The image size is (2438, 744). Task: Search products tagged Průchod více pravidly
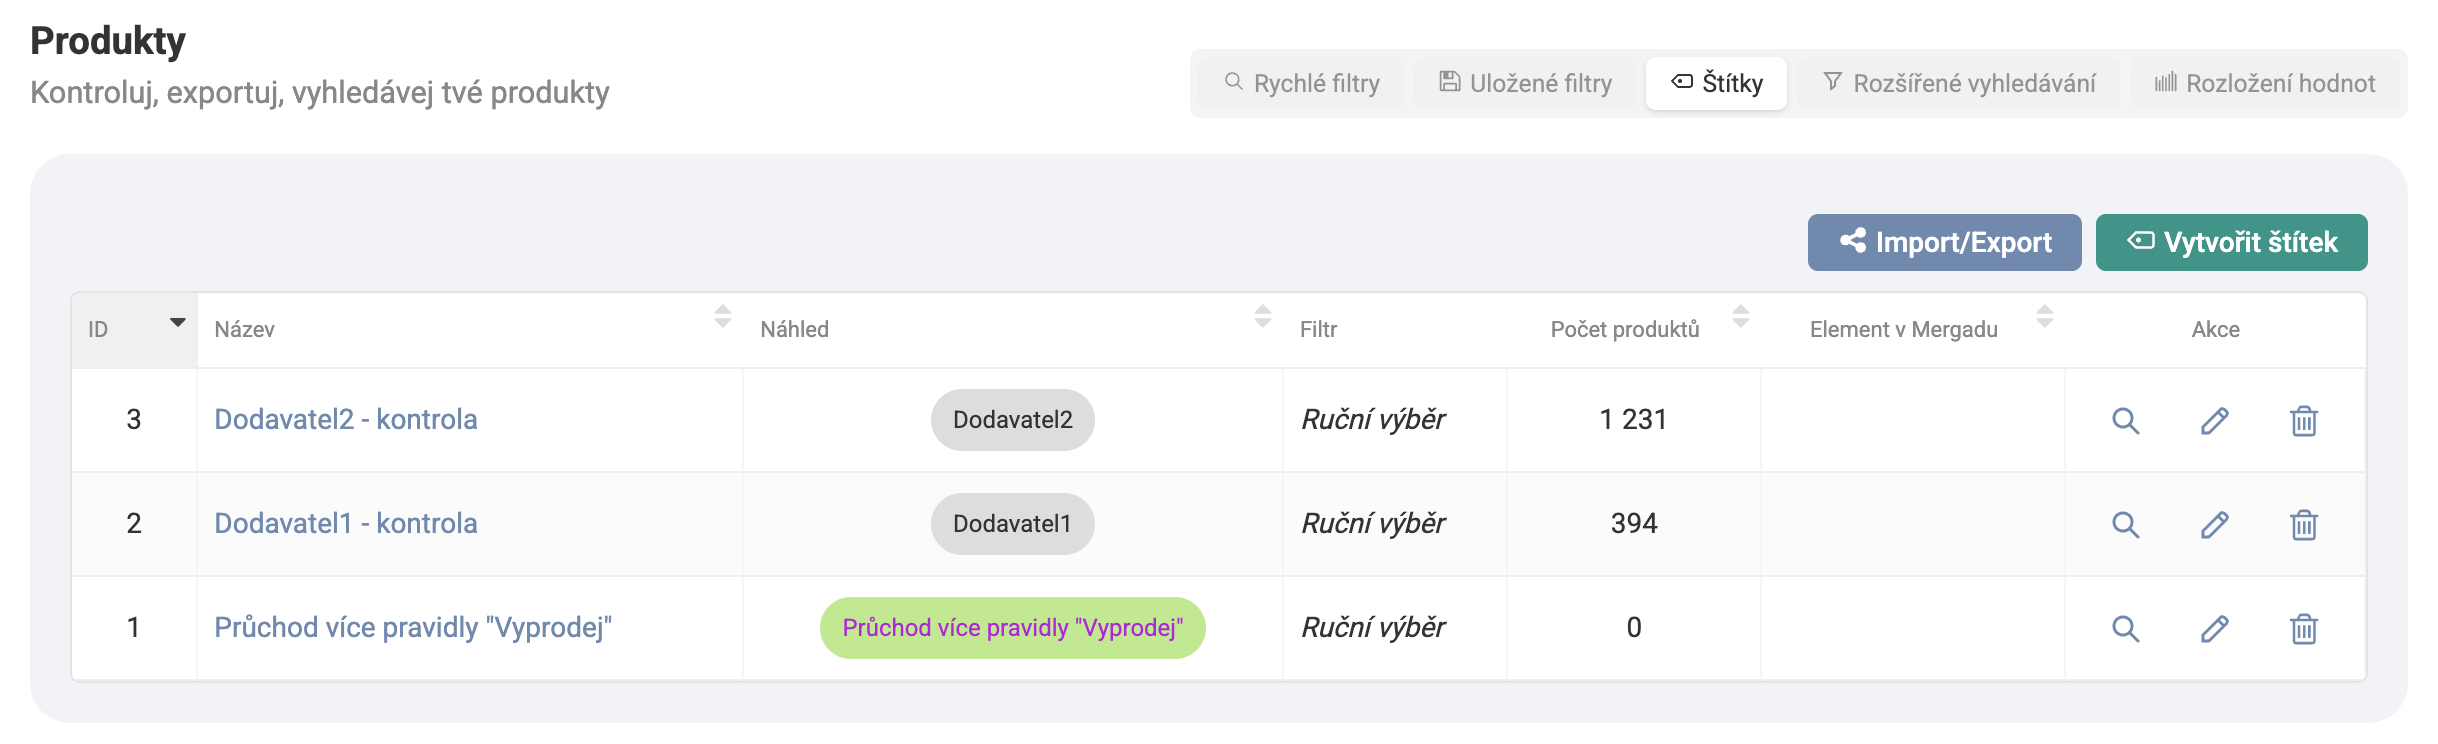coord(2125,629)
